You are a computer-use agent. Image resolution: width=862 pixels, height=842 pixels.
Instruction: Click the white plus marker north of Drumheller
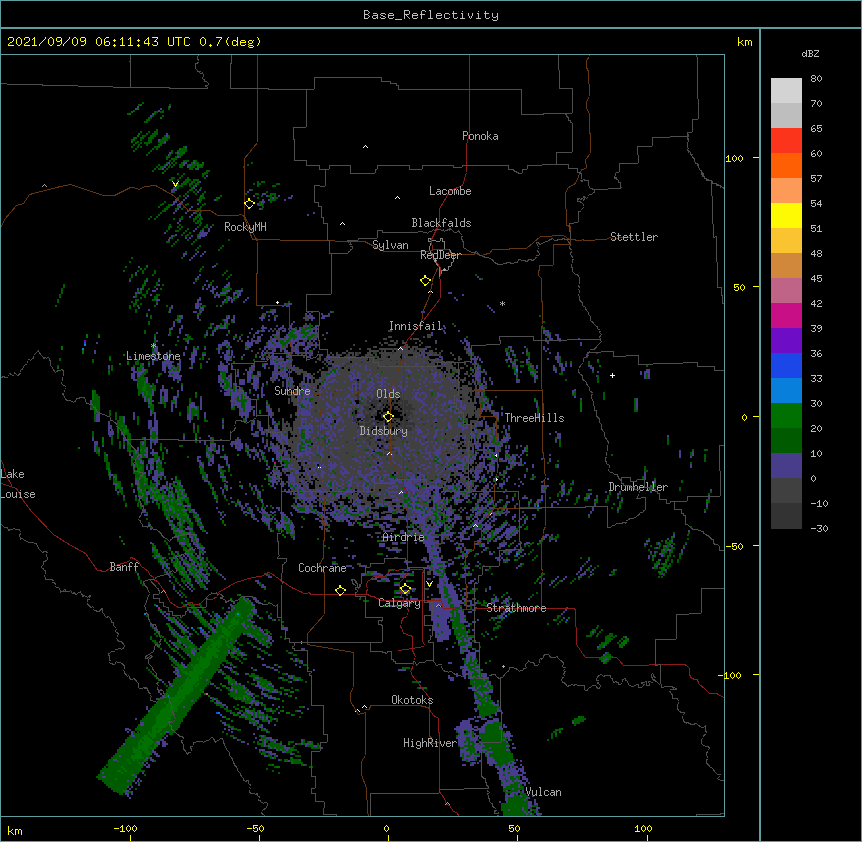click(612, 375)
